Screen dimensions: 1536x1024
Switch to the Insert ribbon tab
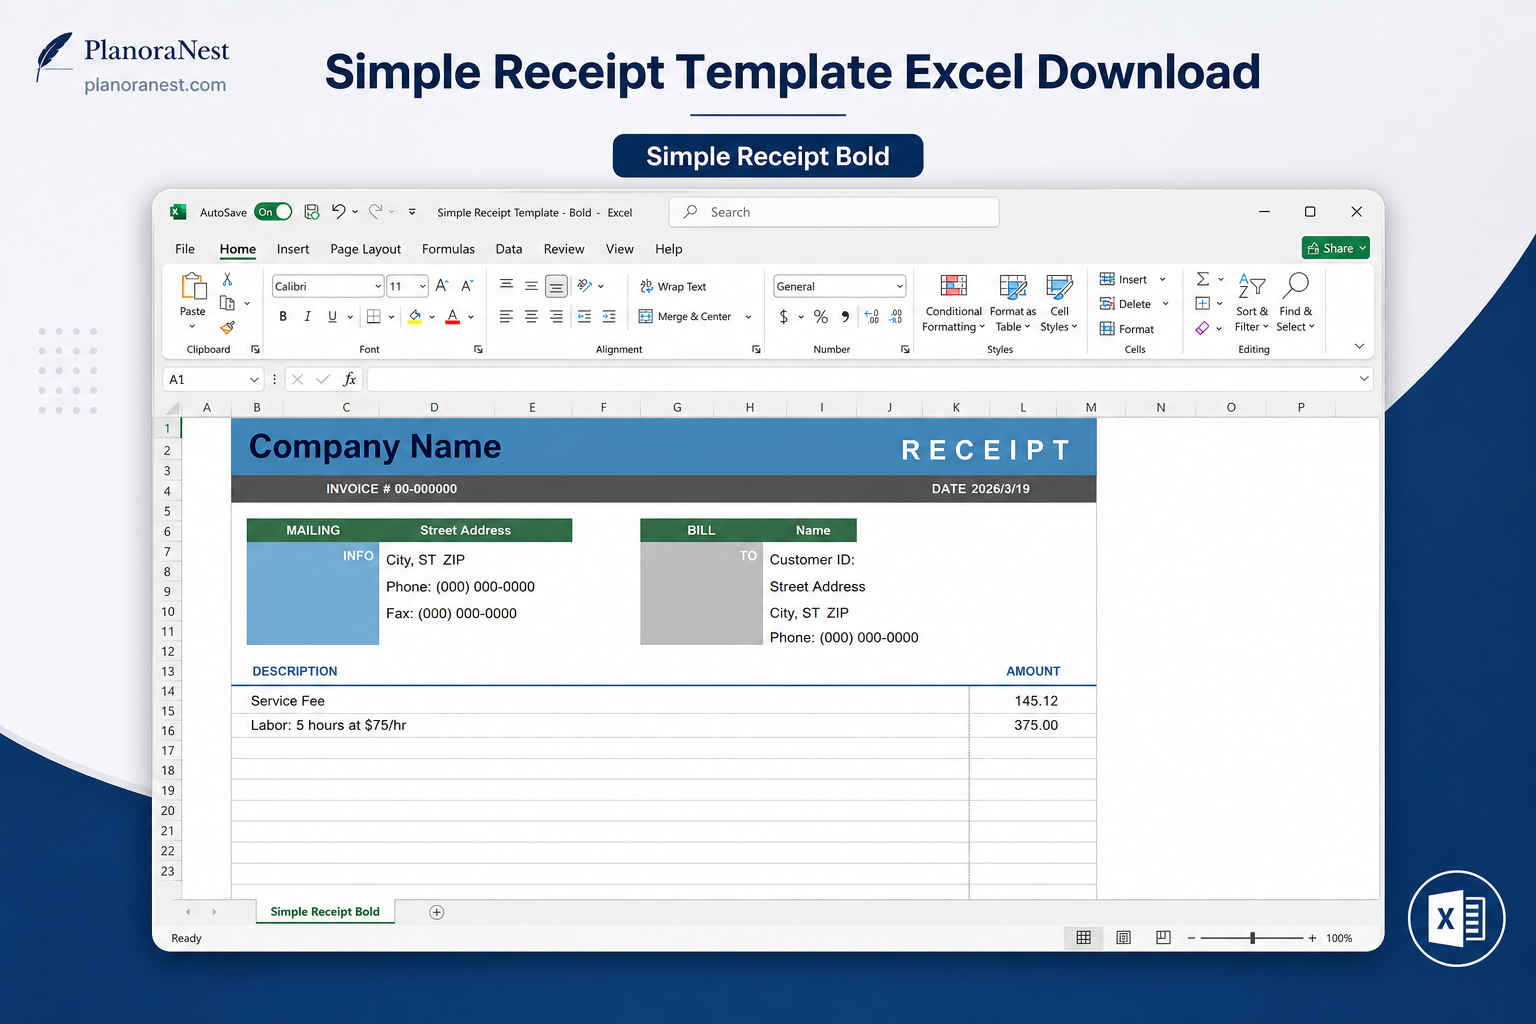click(293, 249)
